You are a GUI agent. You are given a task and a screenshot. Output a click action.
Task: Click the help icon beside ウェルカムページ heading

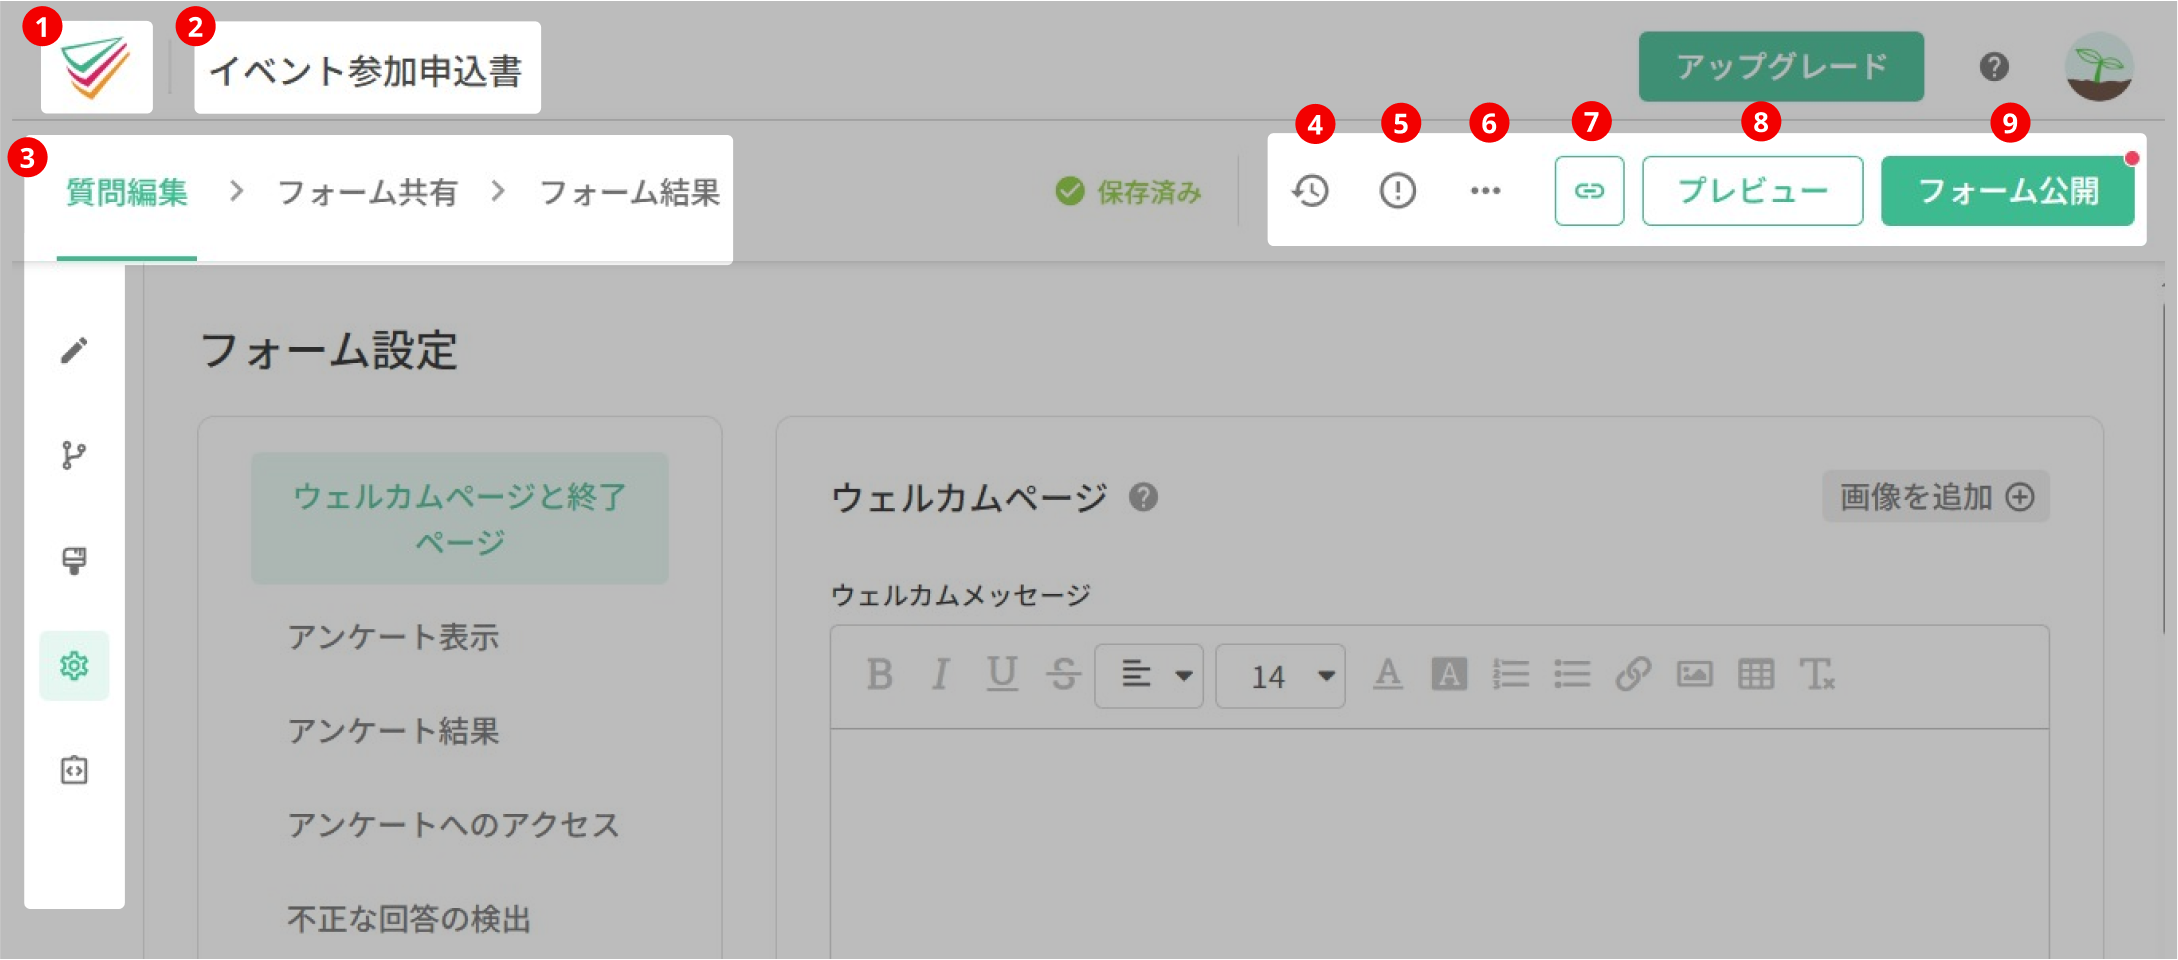pos(1143,497)
